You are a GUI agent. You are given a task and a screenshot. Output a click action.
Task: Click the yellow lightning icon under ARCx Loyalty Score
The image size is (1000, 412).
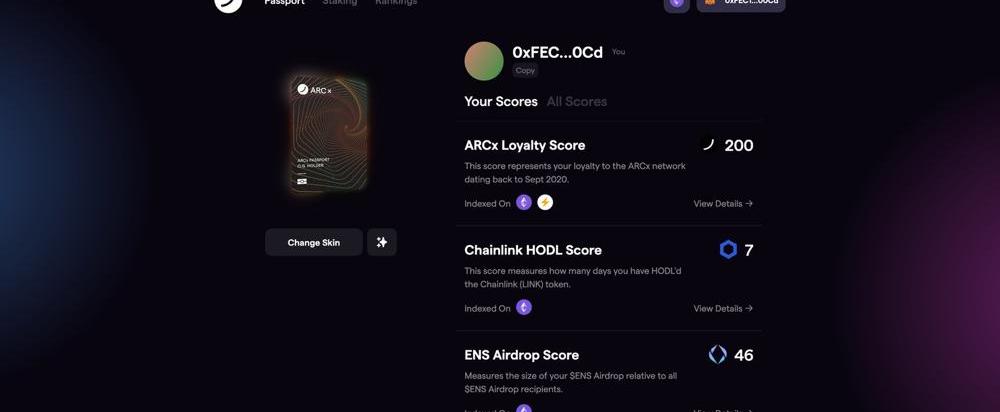[545, 203]
